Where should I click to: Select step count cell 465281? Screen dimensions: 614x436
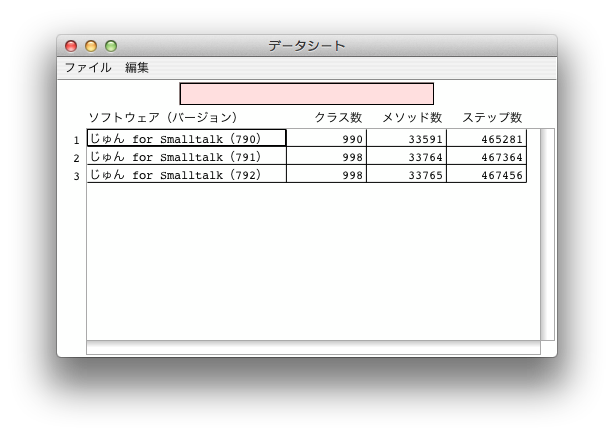(x=487, y=138)
